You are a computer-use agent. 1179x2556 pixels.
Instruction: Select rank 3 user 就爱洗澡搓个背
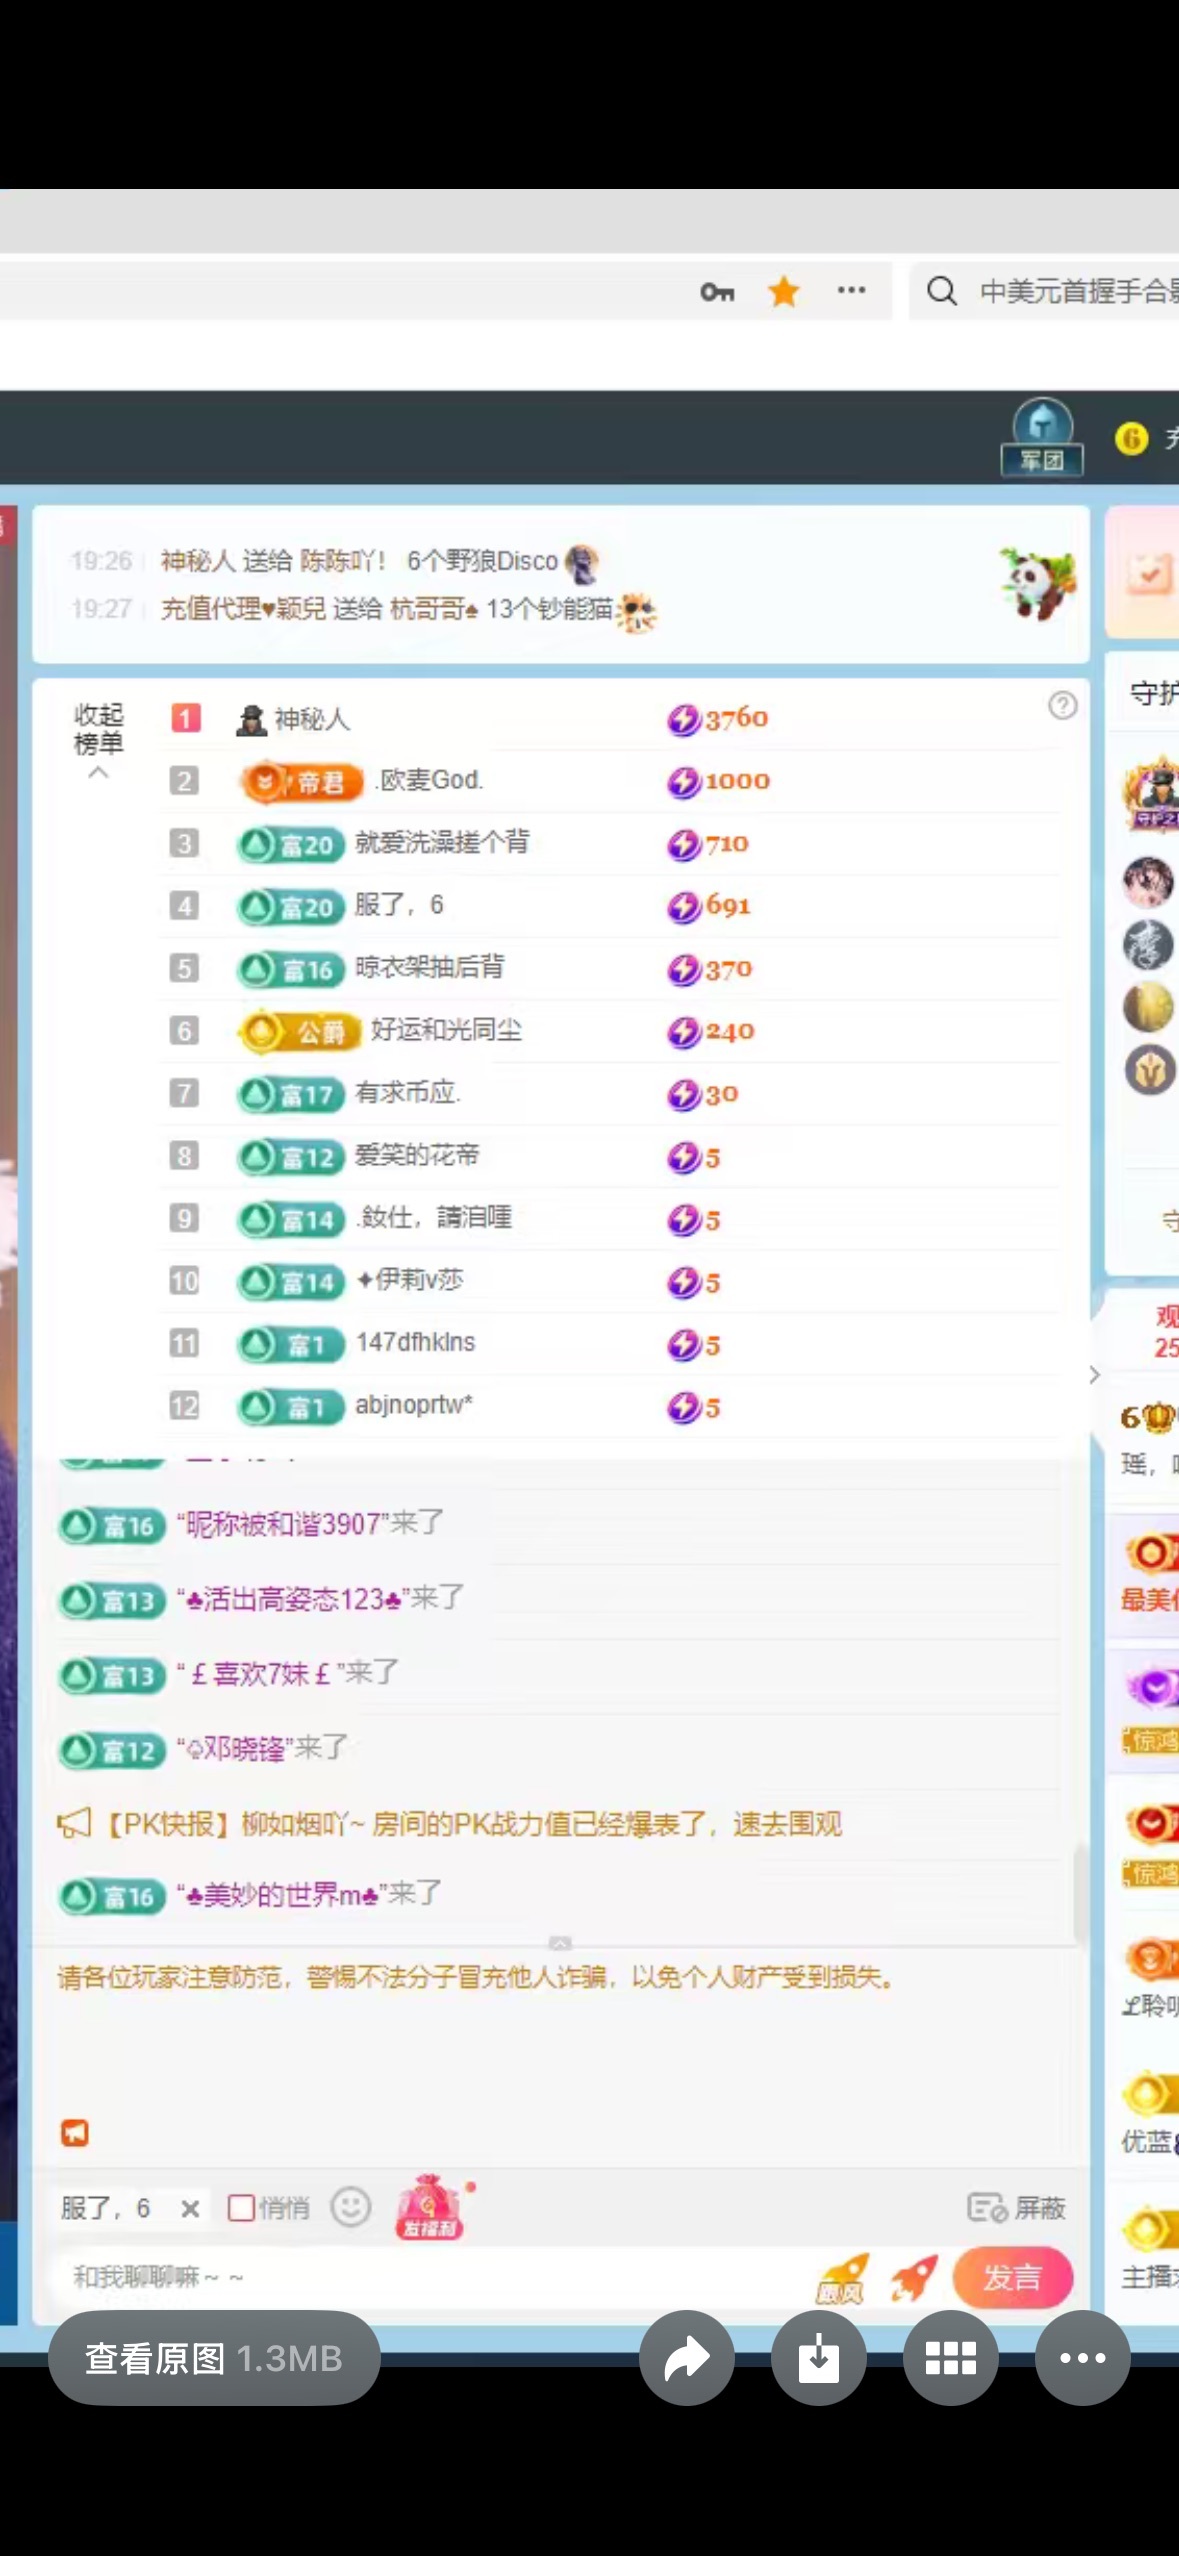click(442, 842)
